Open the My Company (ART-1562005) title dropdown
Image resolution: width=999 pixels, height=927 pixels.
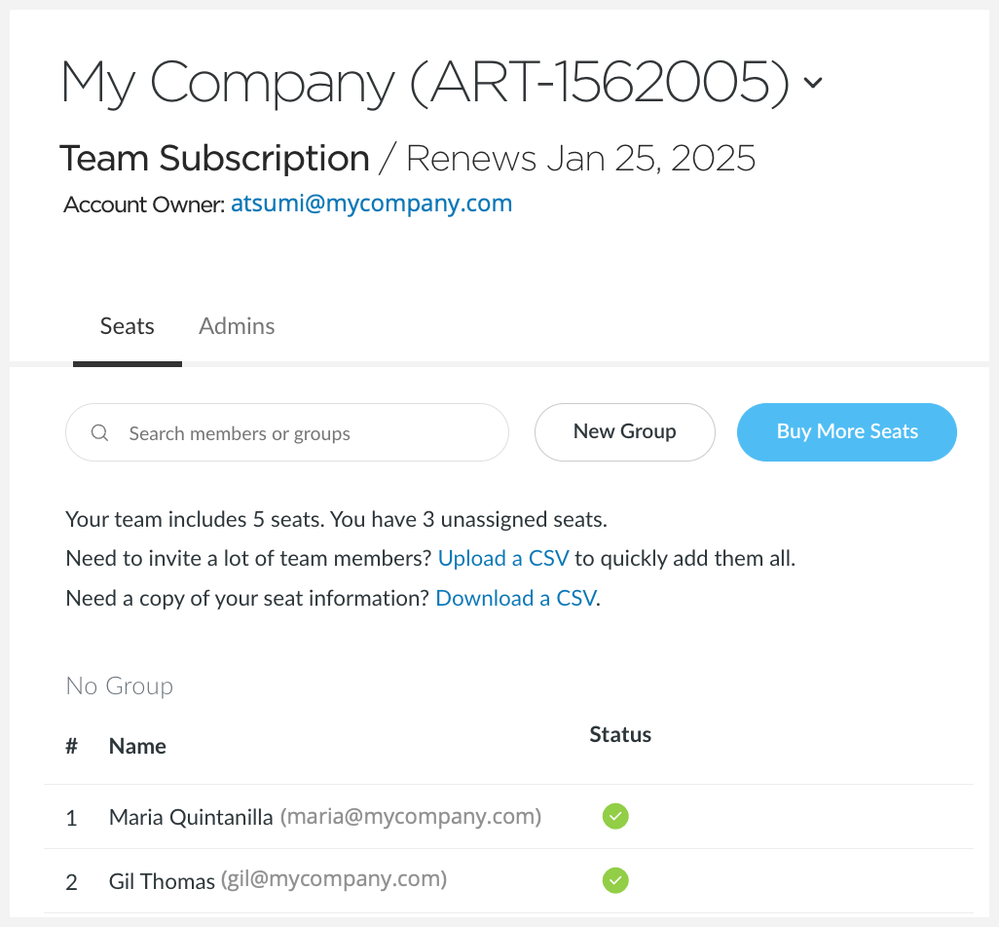tap(424, 82)
